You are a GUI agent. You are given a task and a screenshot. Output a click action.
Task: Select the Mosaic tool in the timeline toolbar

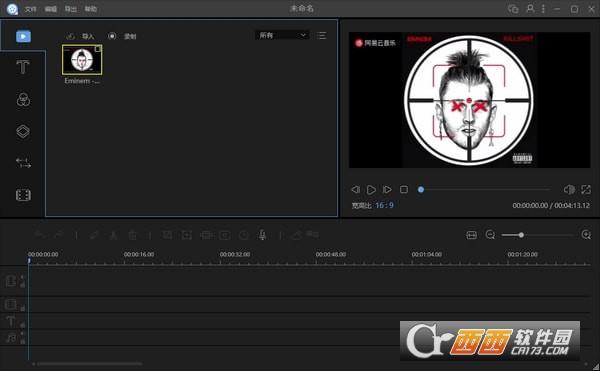click(206, 235)
